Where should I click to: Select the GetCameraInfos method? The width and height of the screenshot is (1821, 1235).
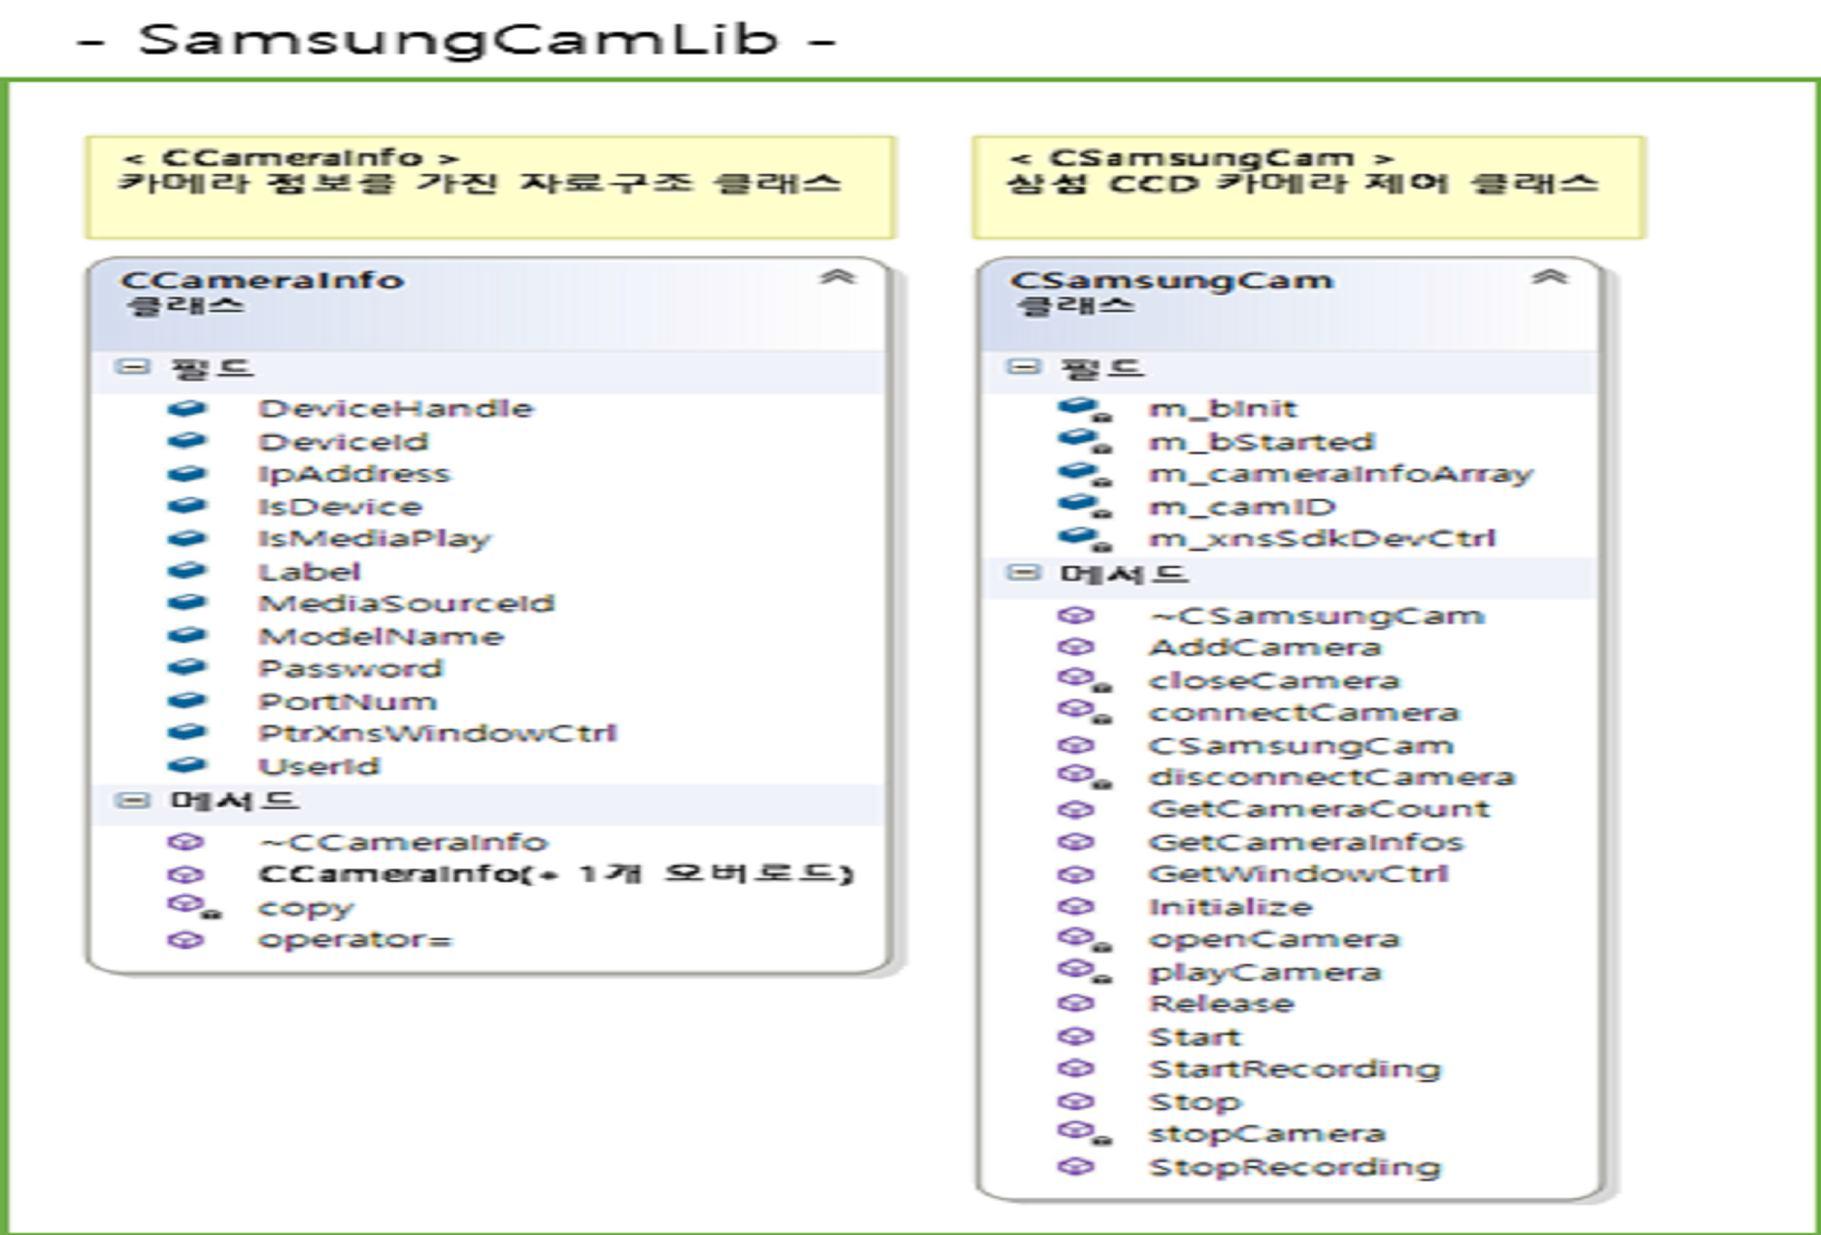pyautogui.click(x=1306, y=842)
